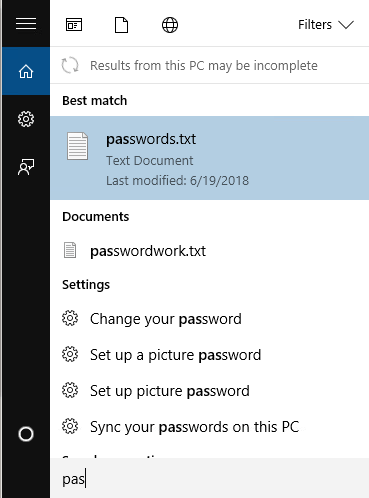Click the Documents section heading
The width and height of the screenshot is (369, 498).
(96, 217)
